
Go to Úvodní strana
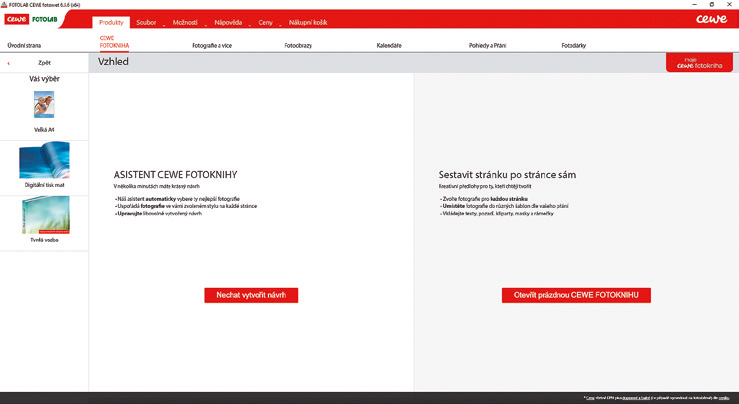tap(24, 46)
